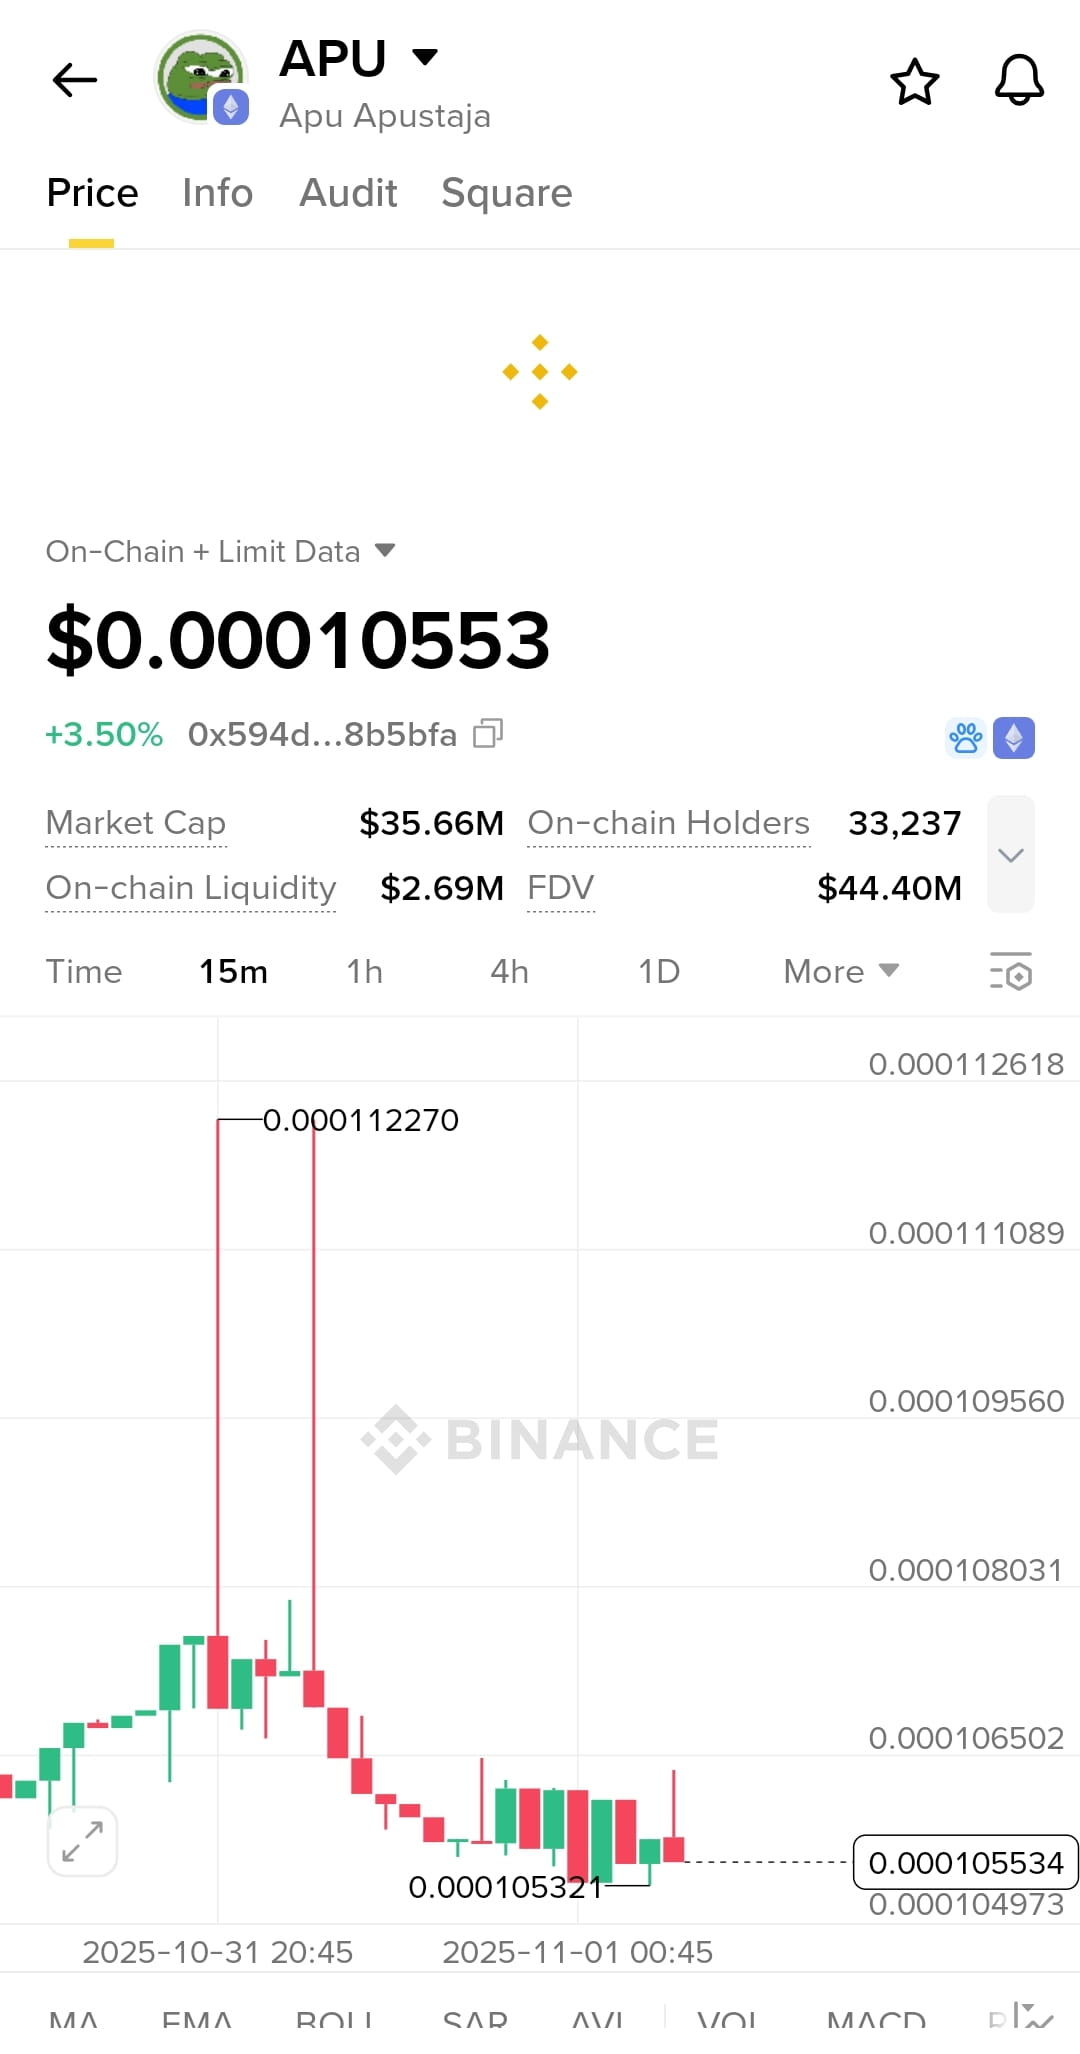
Task: Tap the Market Cap label
Action: pyautogui.click(x=136, y=823)
